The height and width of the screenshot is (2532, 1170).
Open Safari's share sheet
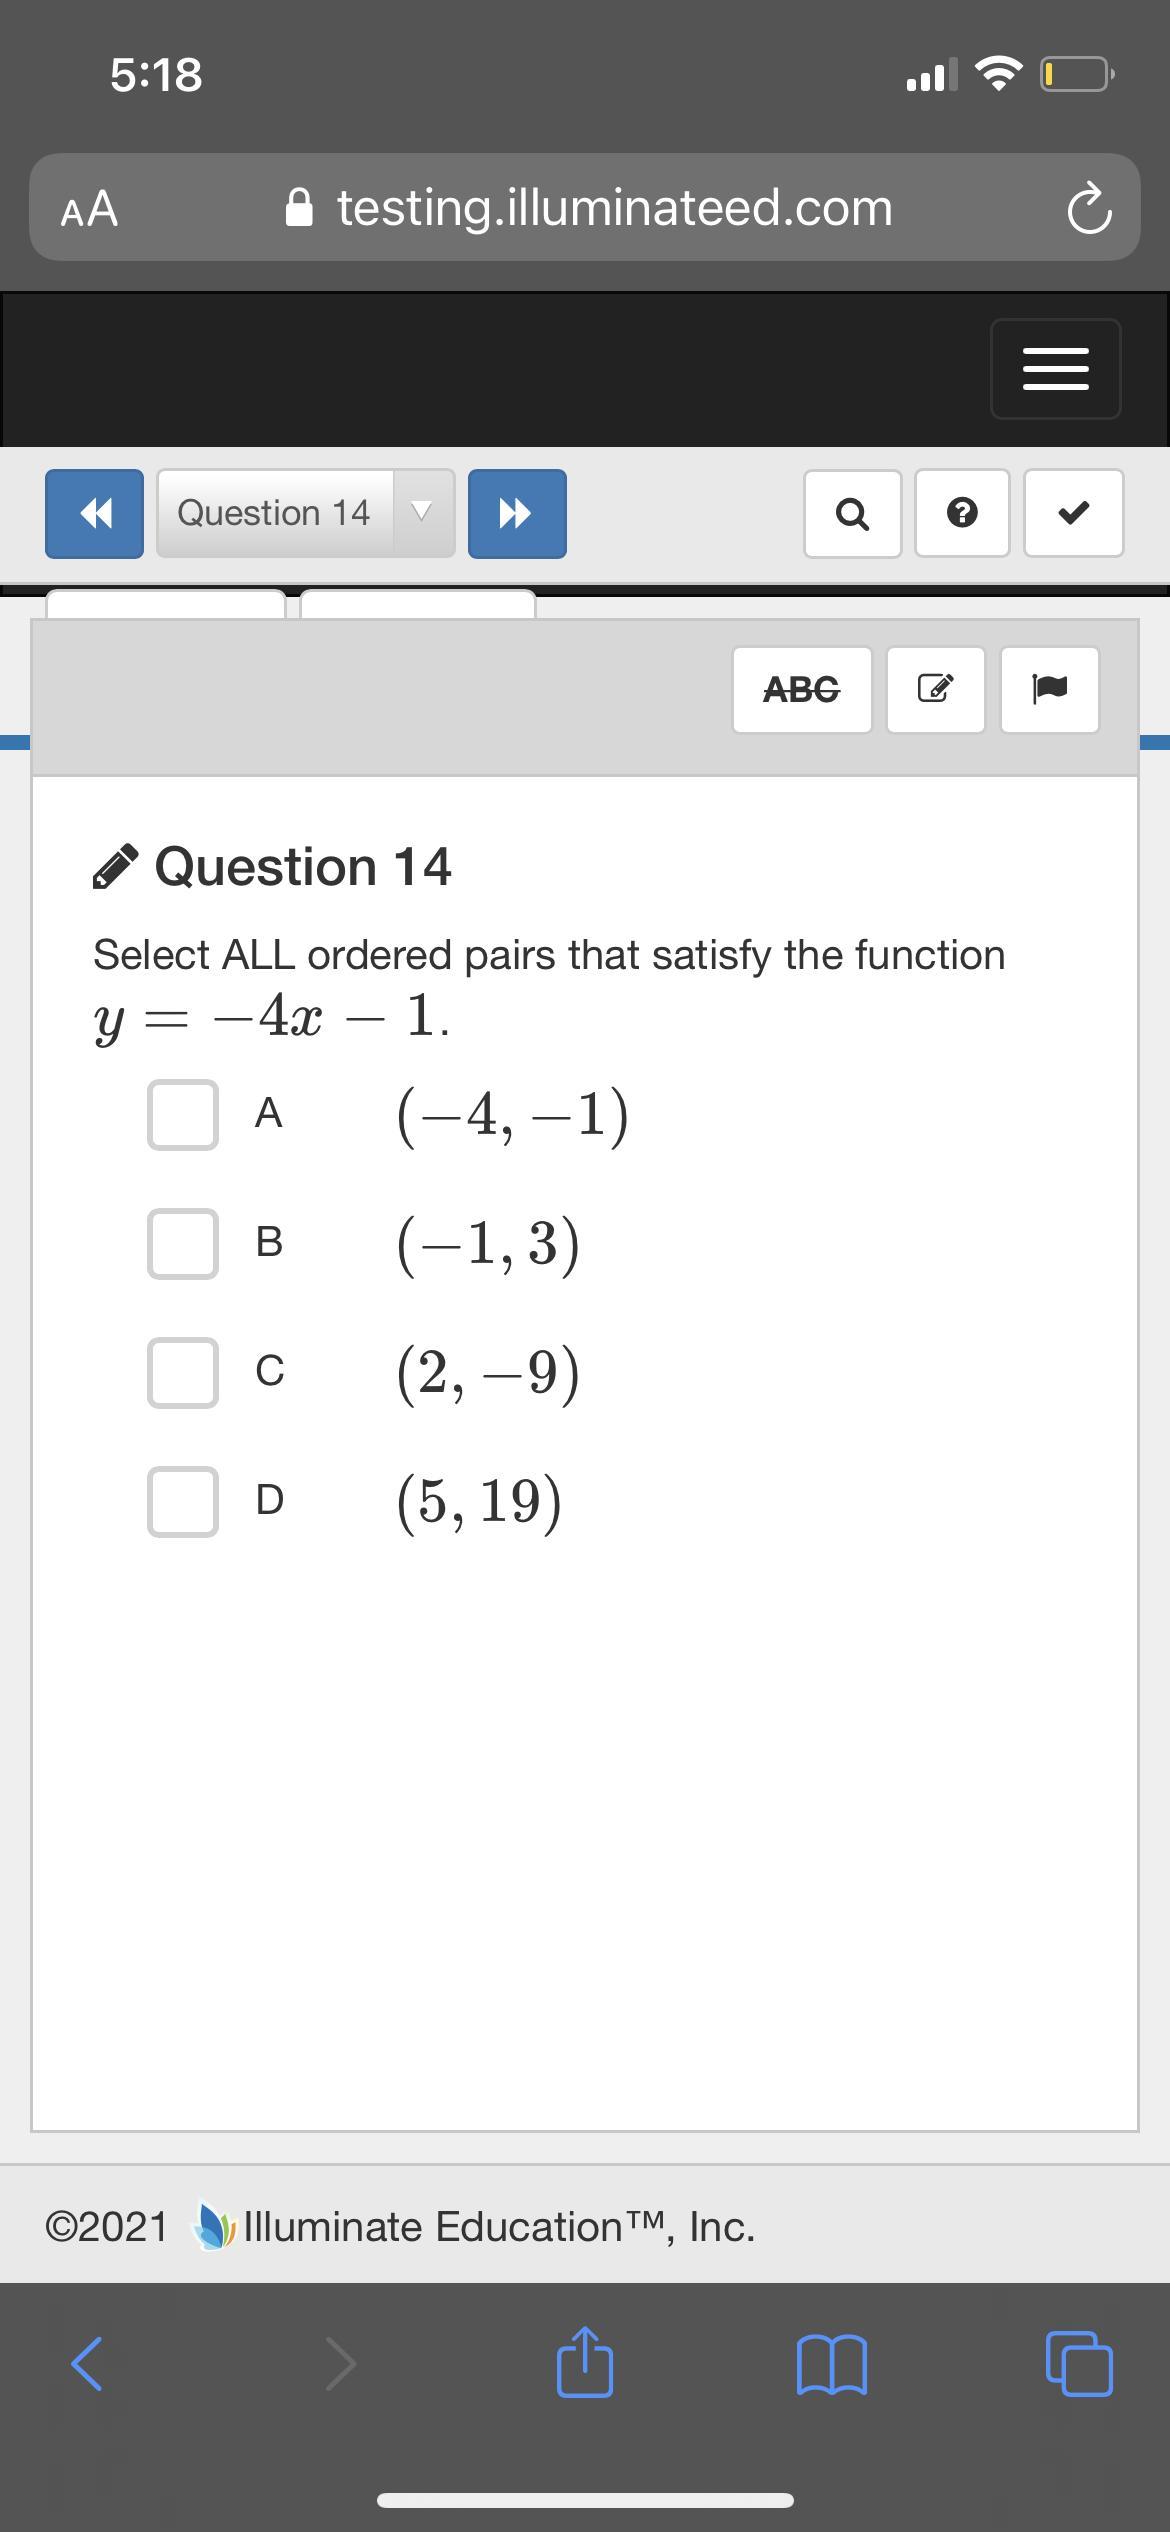click(585, 2364)
